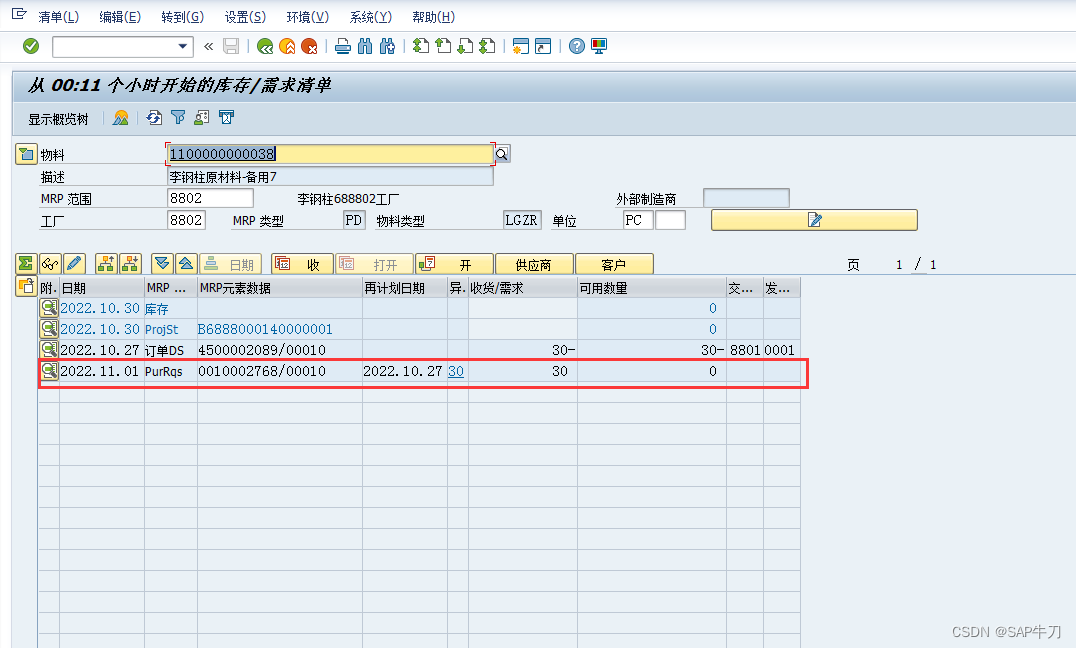1076x648 pixels.
Task: Go to Next Page icon
Action: [x=465, y=46]
